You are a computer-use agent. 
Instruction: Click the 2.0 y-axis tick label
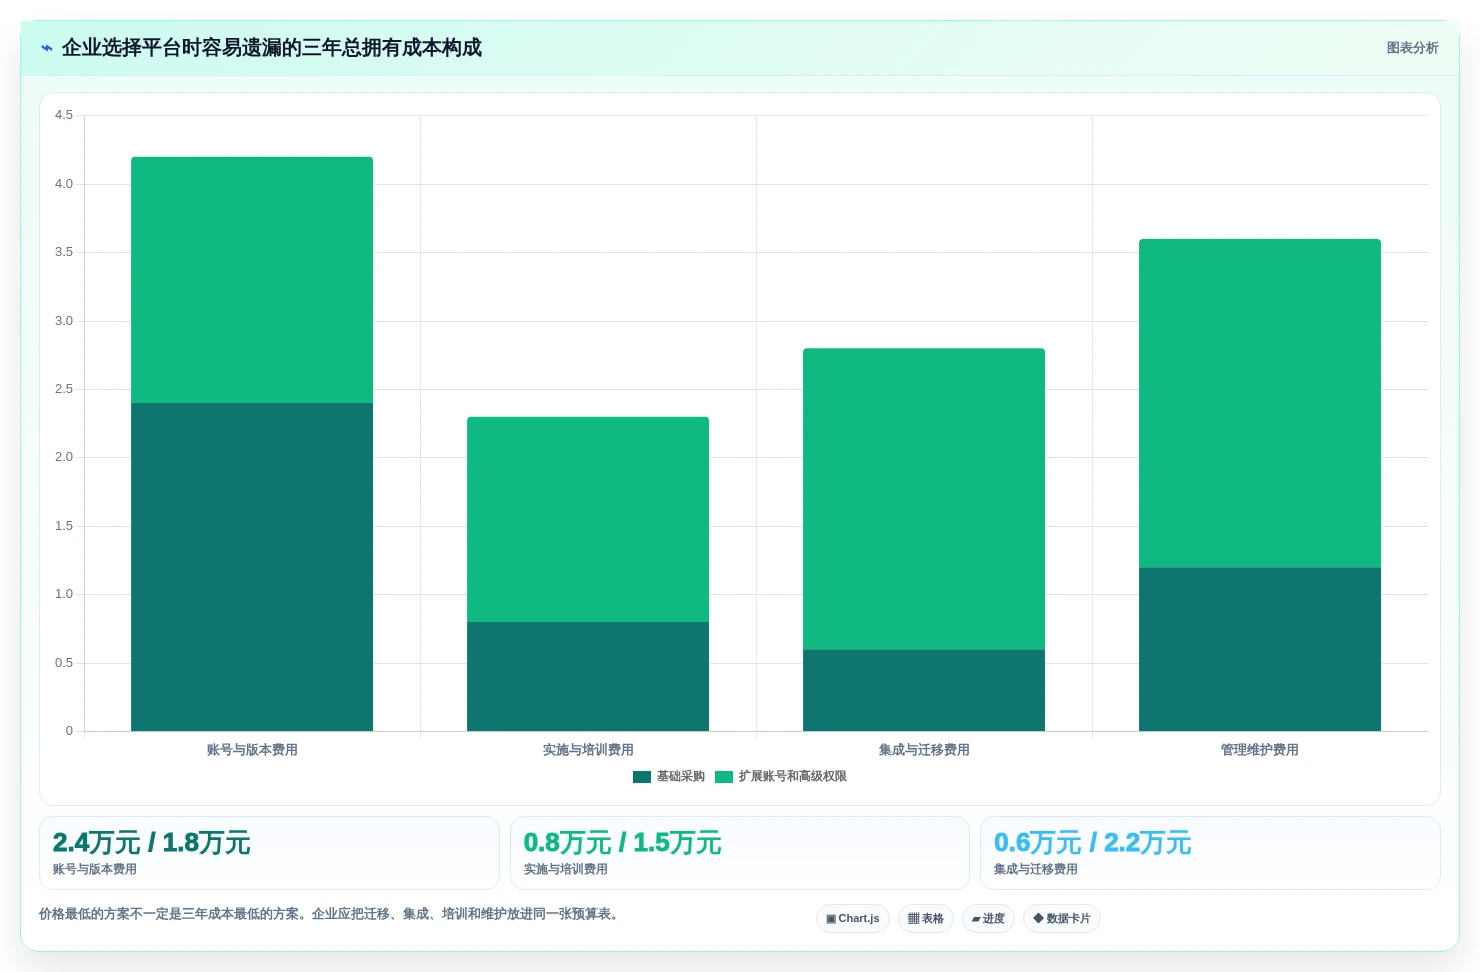[64, 457]
